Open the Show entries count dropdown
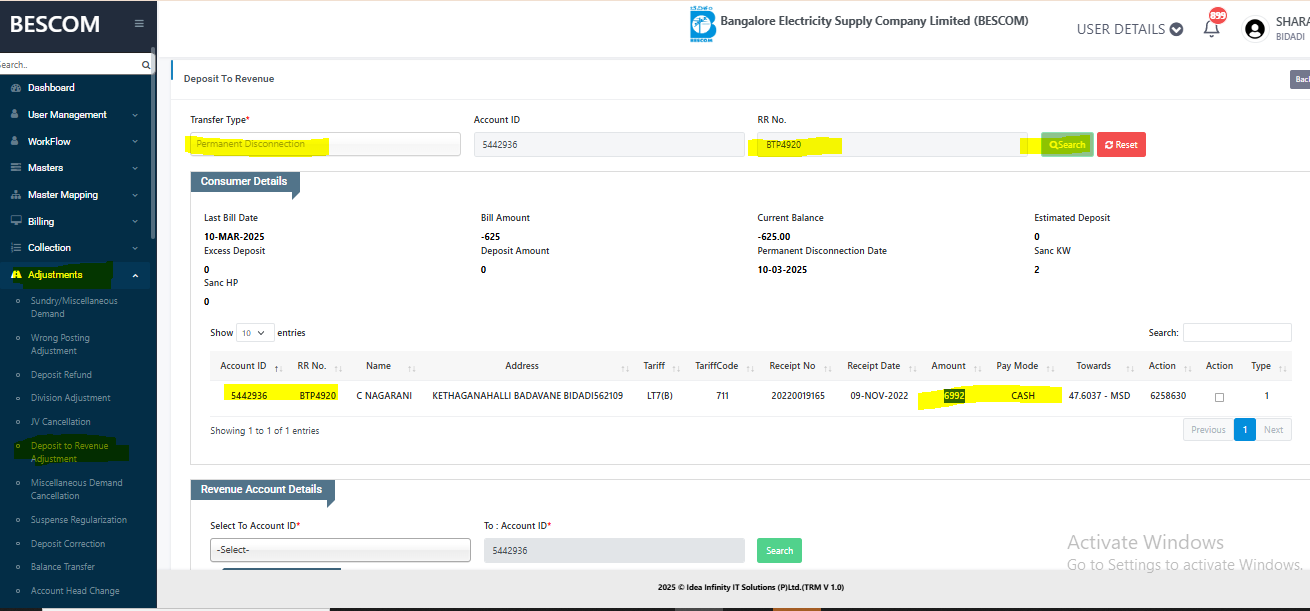The image size is (1310, 611). 255,333
